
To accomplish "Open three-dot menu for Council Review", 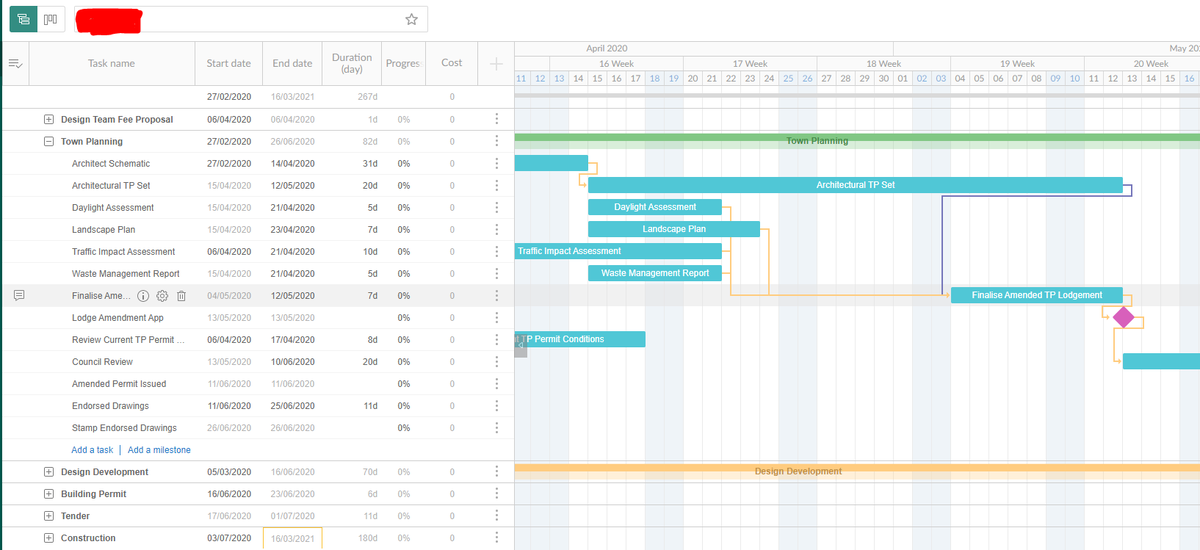I will (496, 361).
